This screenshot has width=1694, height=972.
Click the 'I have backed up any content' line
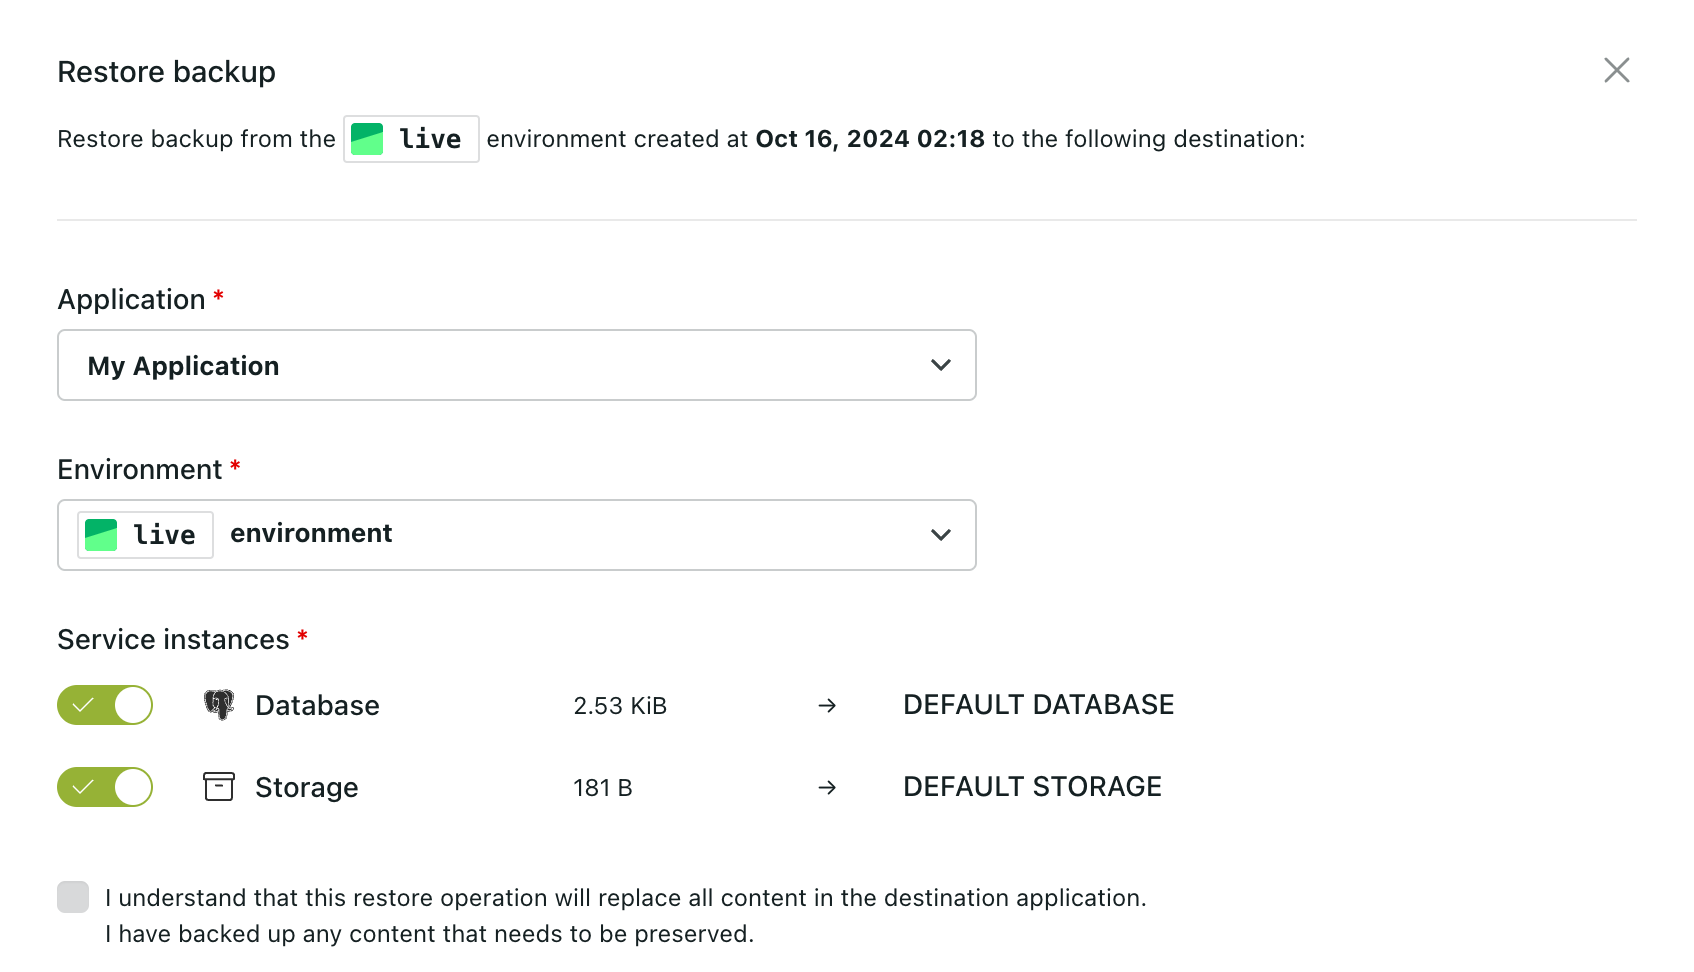(x=429, y=934)
